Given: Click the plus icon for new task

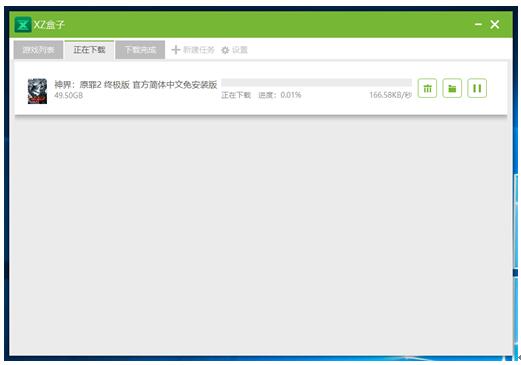Looking at the screenshot, I should [176, 50].
